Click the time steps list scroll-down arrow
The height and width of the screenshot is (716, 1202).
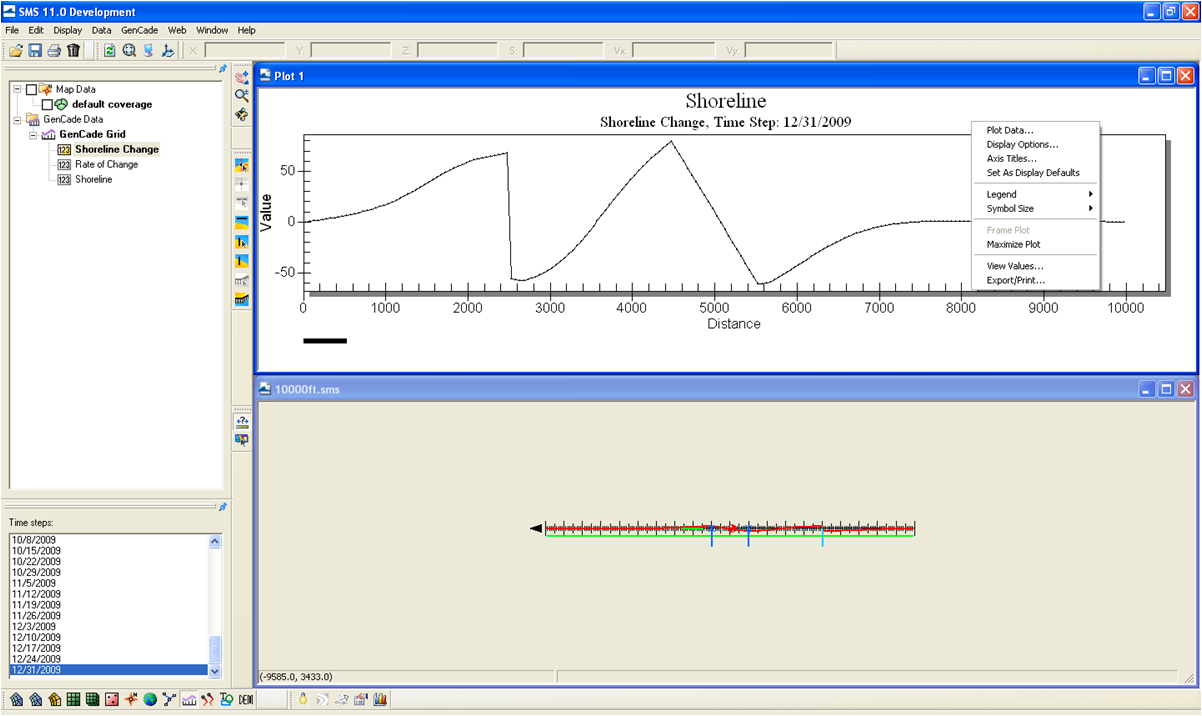(215, 672)
